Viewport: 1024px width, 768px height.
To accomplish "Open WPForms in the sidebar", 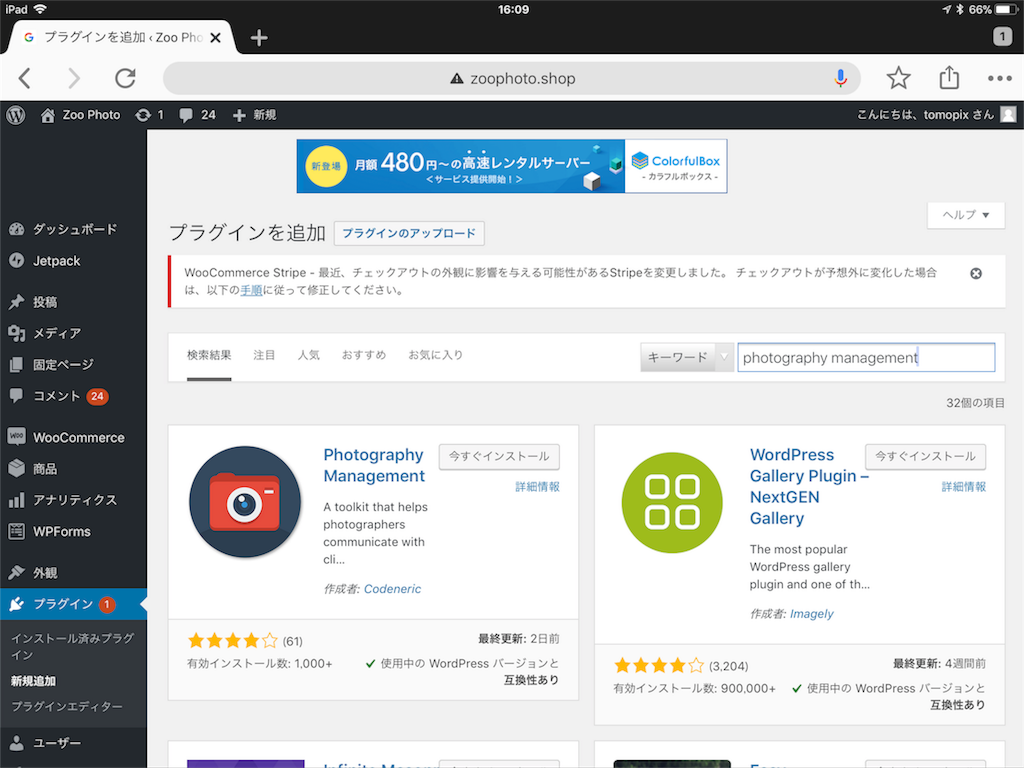I will pos(73,531).
